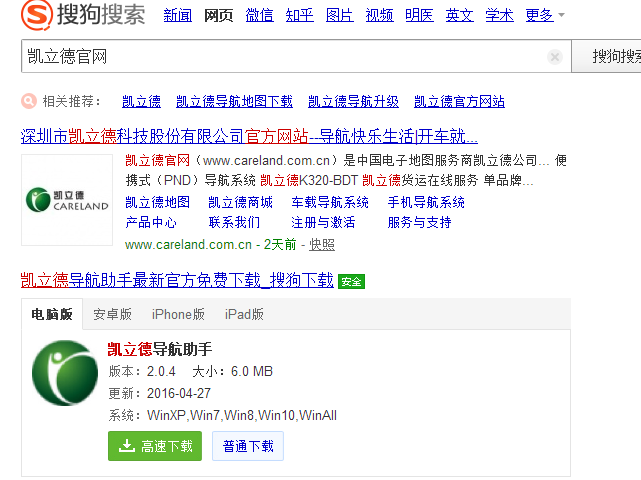Click the green 高速下载 button
Viewport: 641px width, 480px height.
pyautogui.click(x=155, y=446)
